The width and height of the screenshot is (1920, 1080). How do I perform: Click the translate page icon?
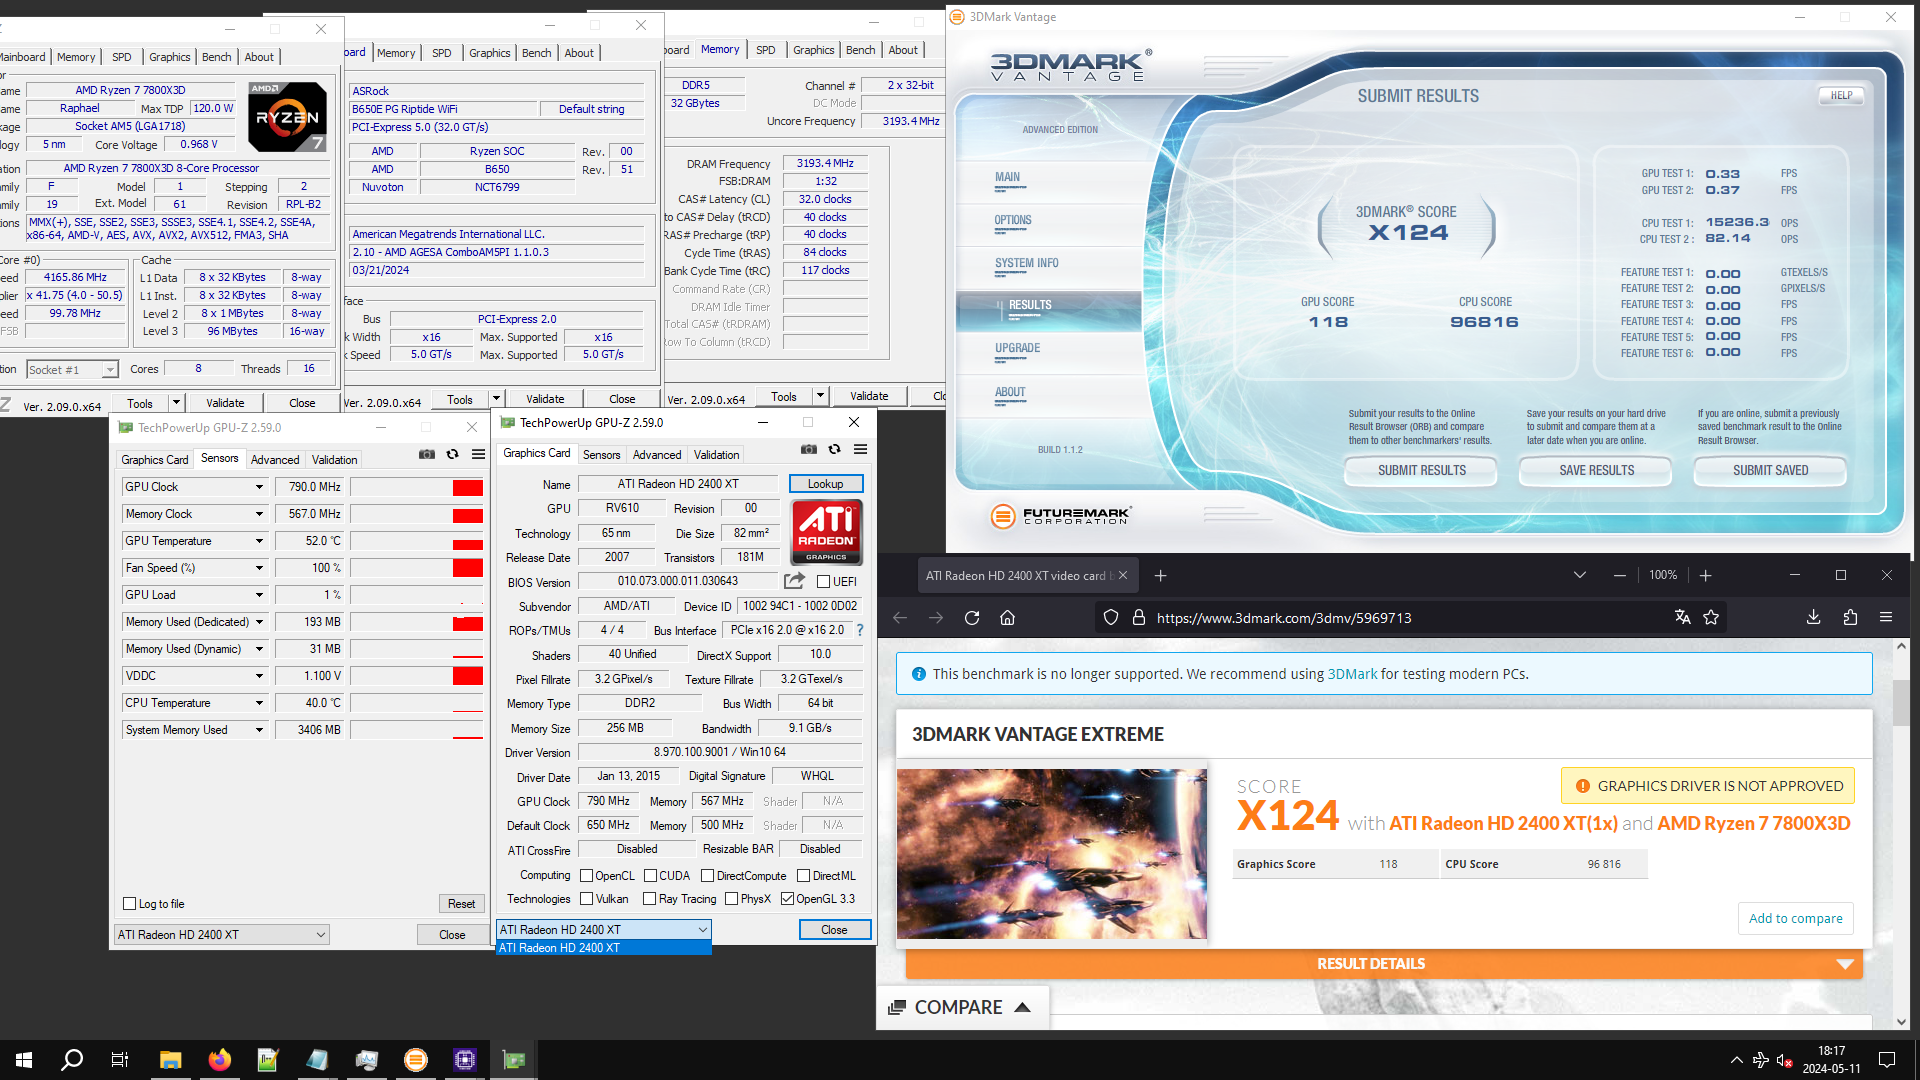[1683, 618]
